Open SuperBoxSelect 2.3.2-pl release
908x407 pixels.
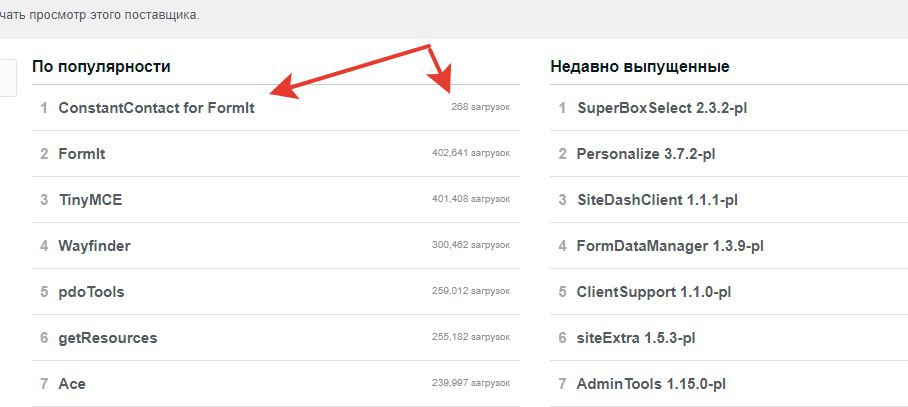pos(662,108)
